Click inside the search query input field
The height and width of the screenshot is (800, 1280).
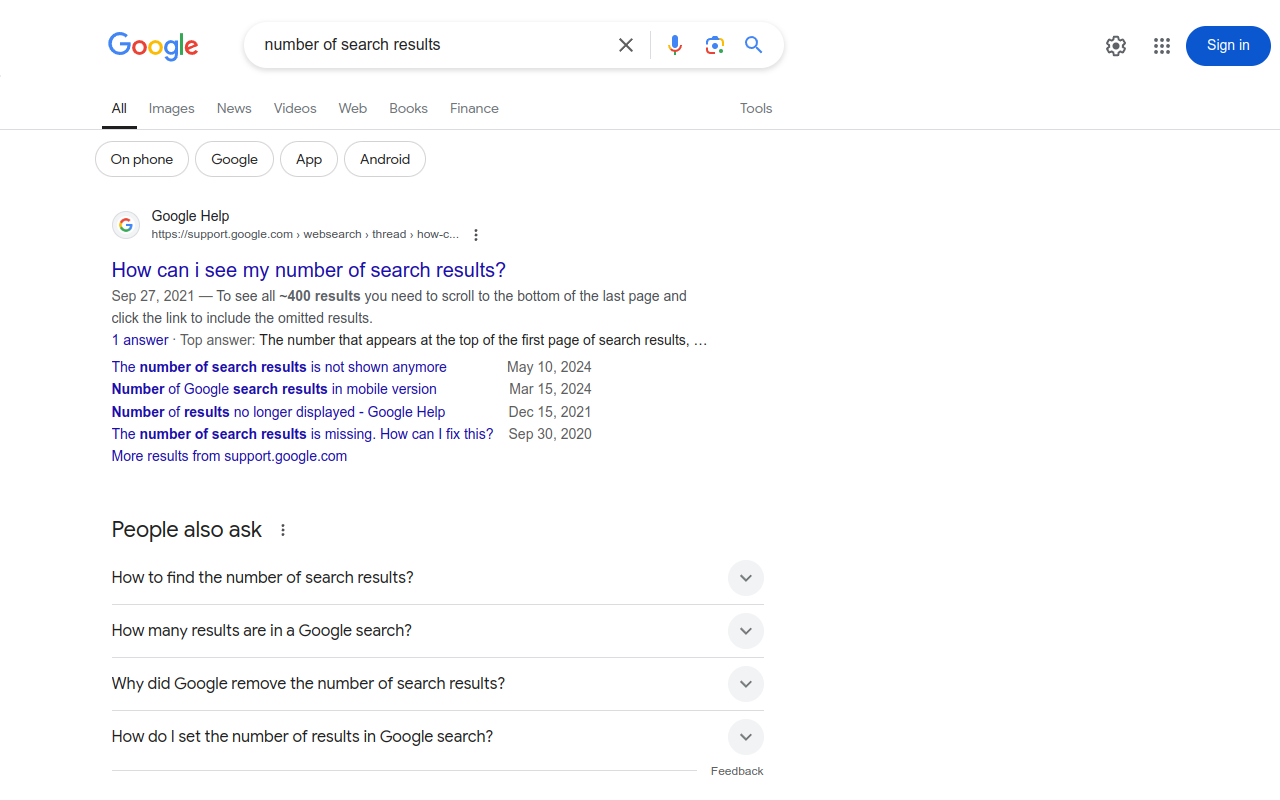pyautogui.click(x=430, y=45)
